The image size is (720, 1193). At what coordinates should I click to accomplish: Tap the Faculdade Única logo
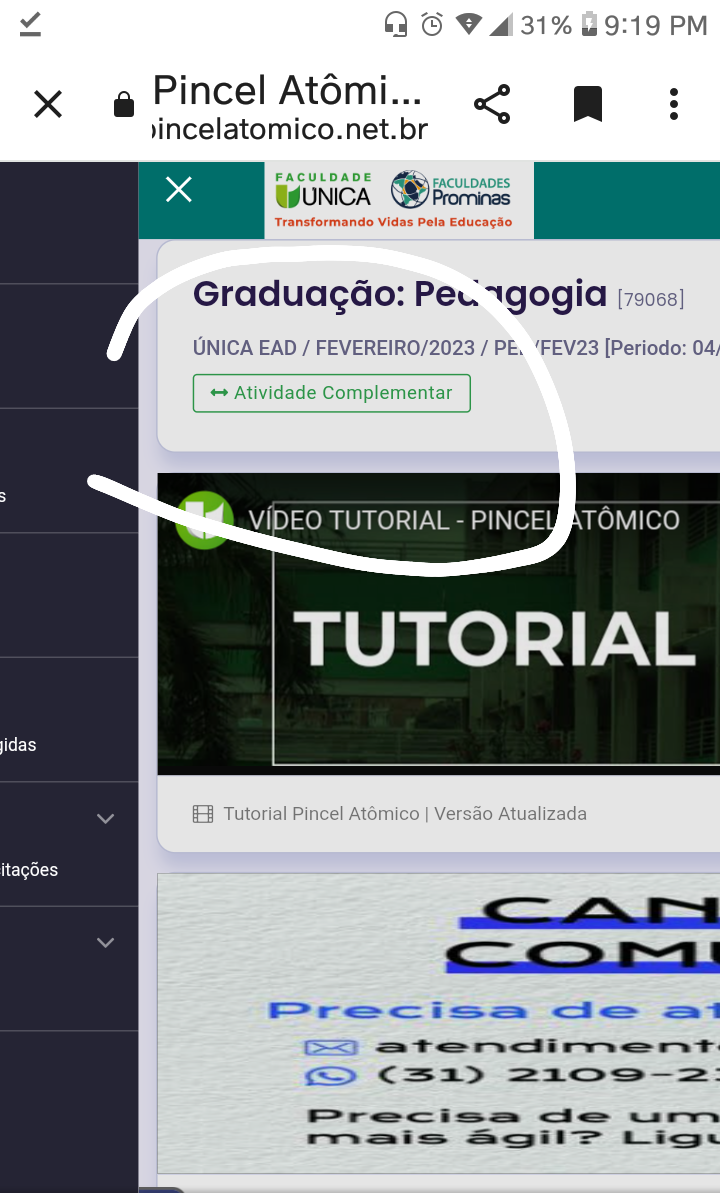pos(322,190)
